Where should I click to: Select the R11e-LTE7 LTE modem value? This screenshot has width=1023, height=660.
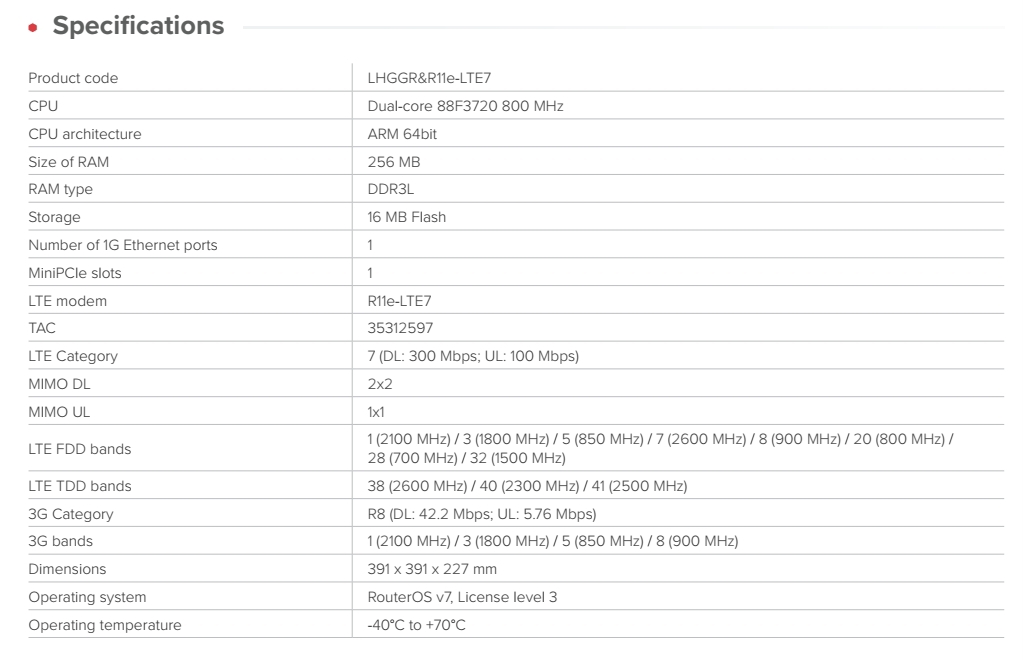pyautogui.click(x=399, y=298)
